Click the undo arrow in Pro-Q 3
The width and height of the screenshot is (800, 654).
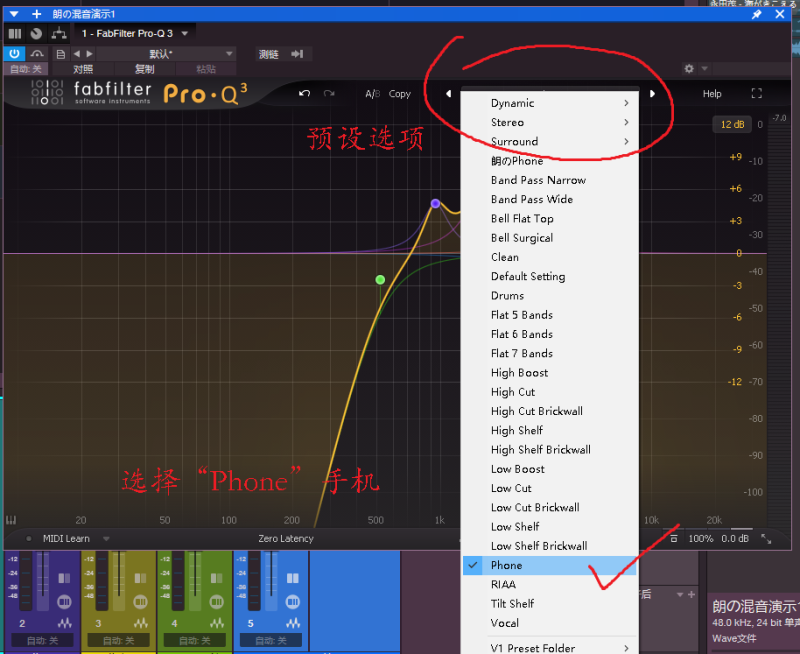point(304,94)
